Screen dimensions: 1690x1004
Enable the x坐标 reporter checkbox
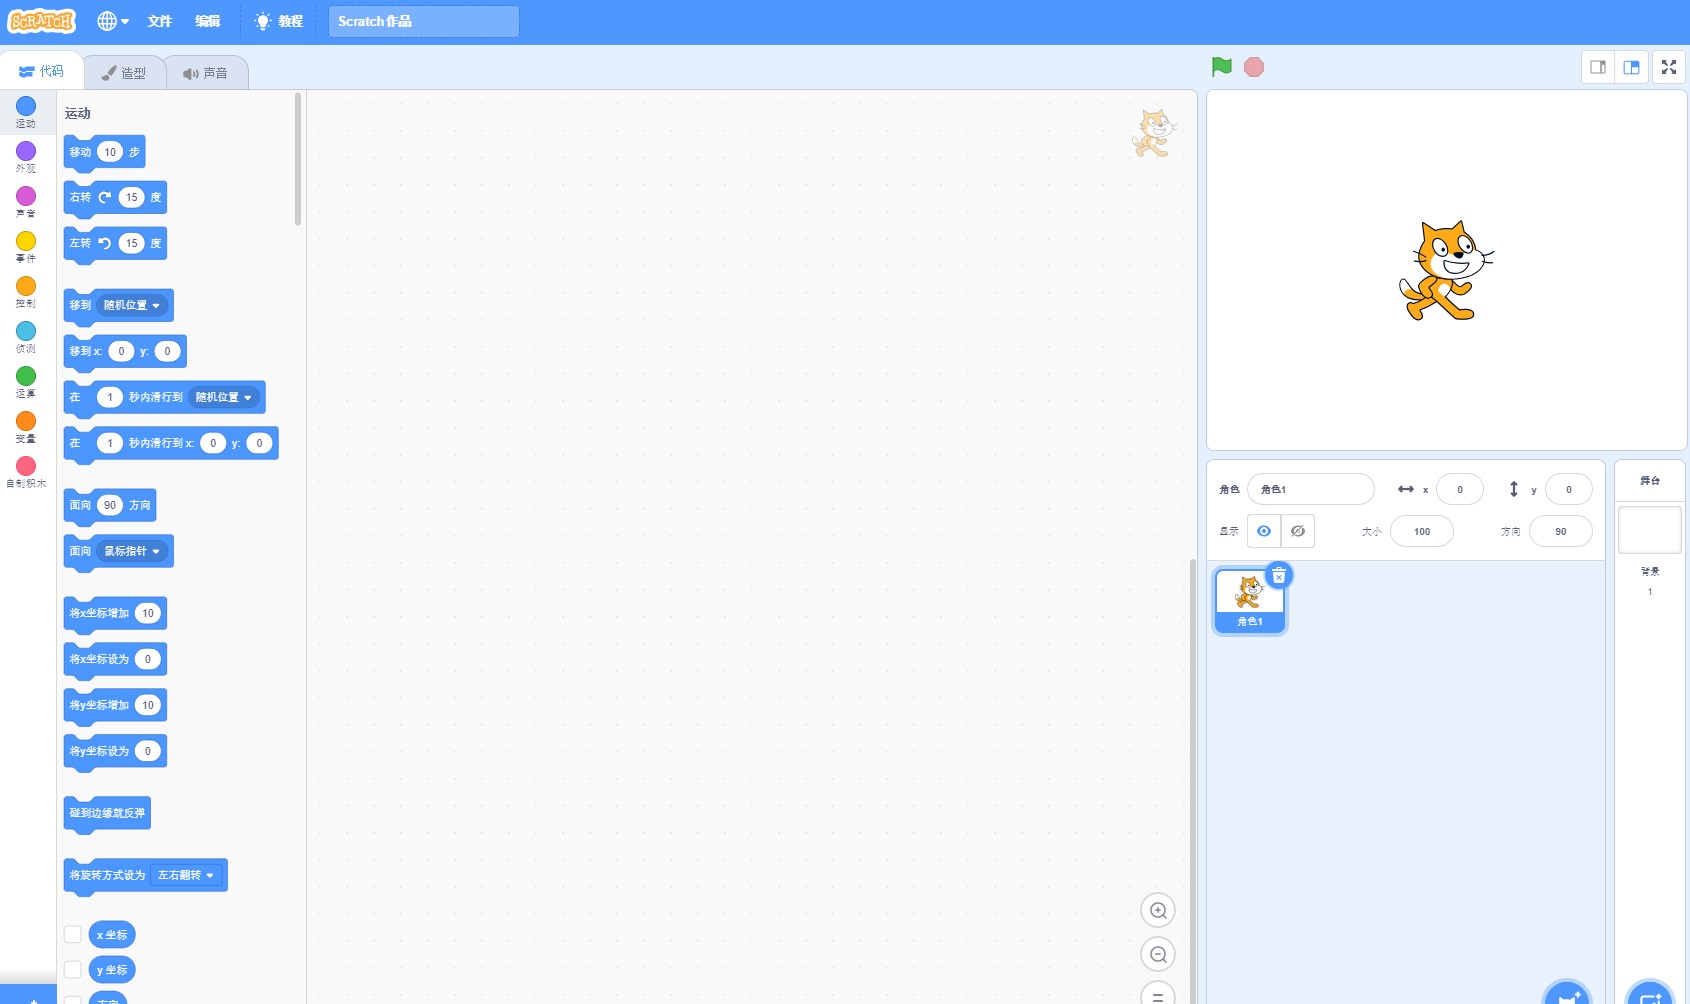click(73, 934)
